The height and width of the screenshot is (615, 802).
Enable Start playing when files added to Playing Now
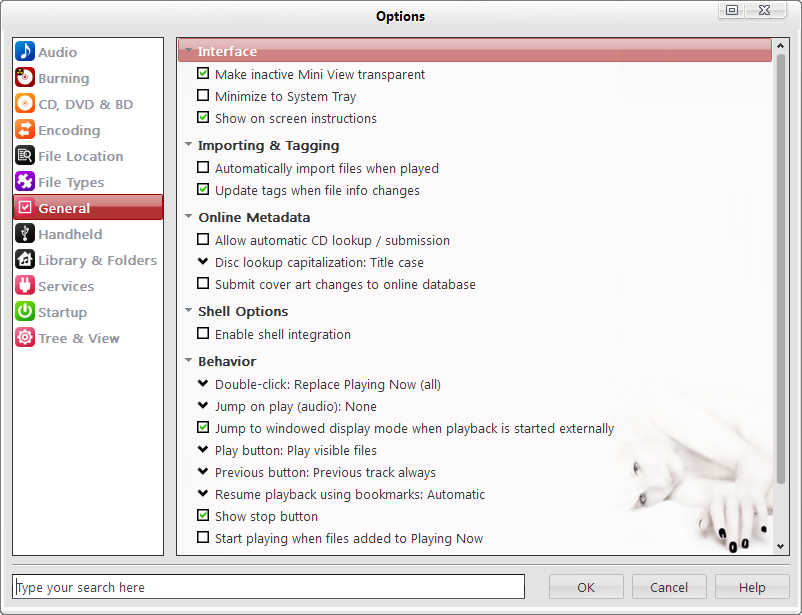(203, 538)
